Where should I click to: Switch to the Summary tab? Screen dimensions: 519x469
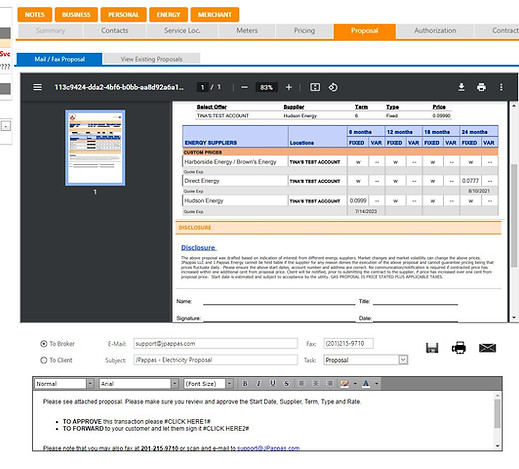[x=50, y=31]
